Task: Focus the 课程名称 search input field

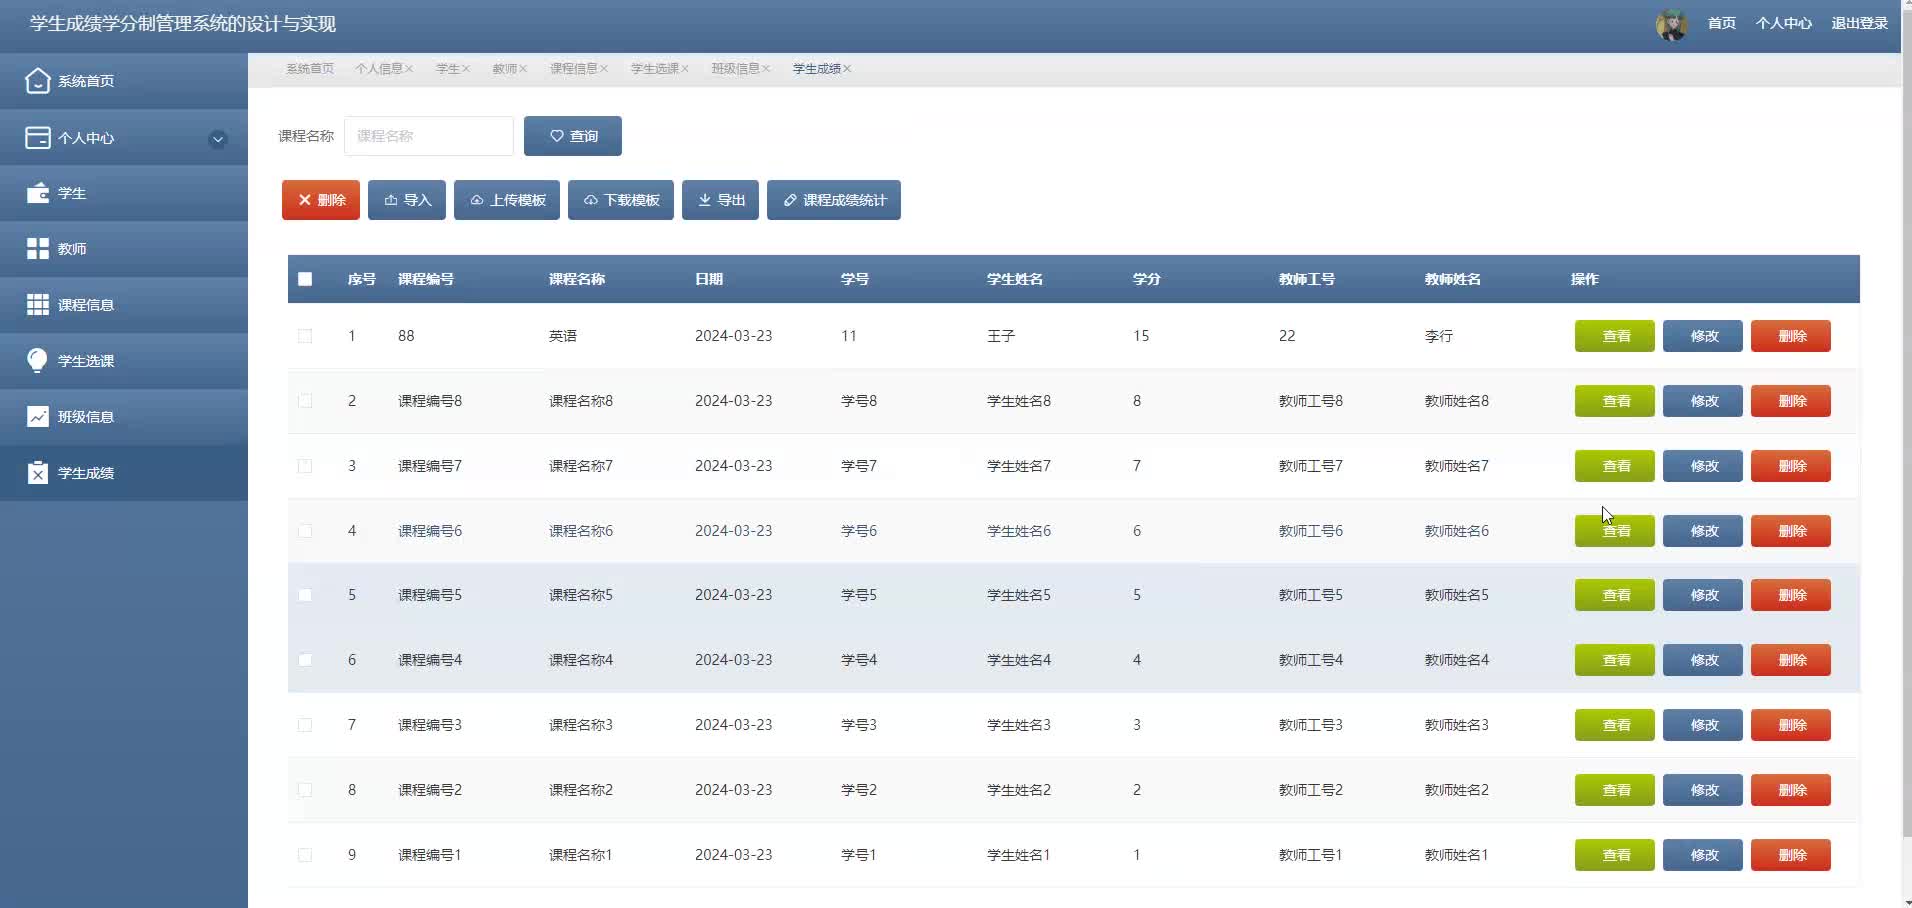Action: coord(429,136)
